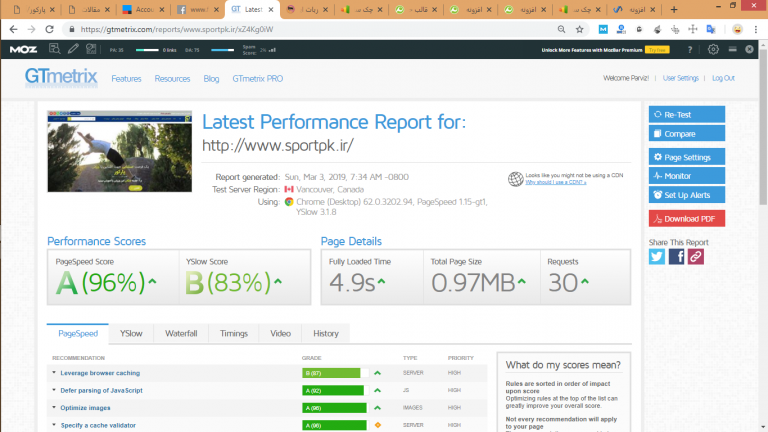Go back in browser history
The height and width of the screenshot is (432, 768).
(13, 29)
